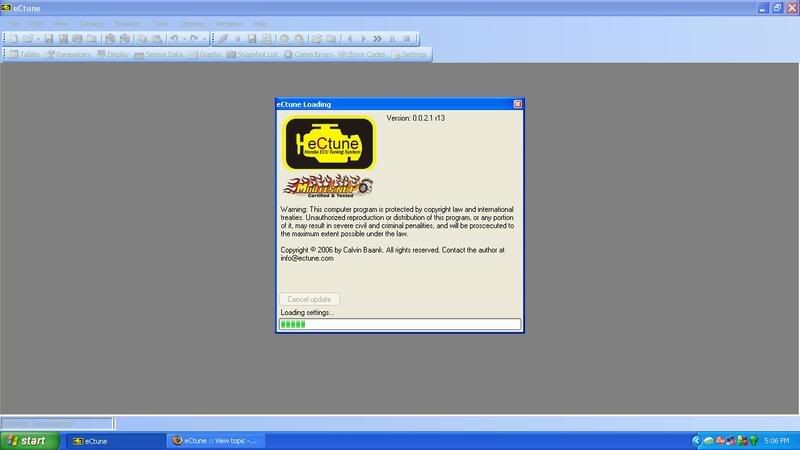800x450 pixels.
Task: Select the eCtune taskbar button
Action: 115,441
